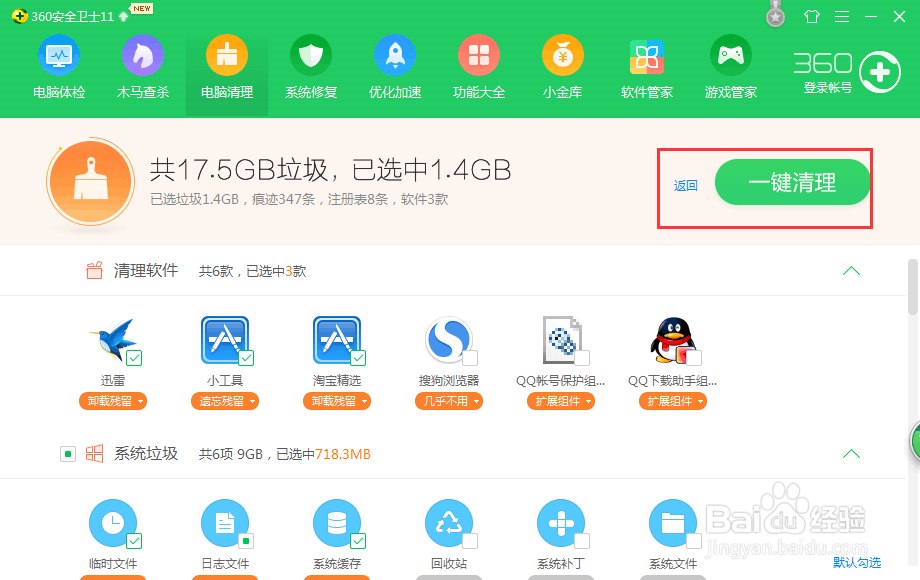Open the 优化加速 rocket icon

395,56
